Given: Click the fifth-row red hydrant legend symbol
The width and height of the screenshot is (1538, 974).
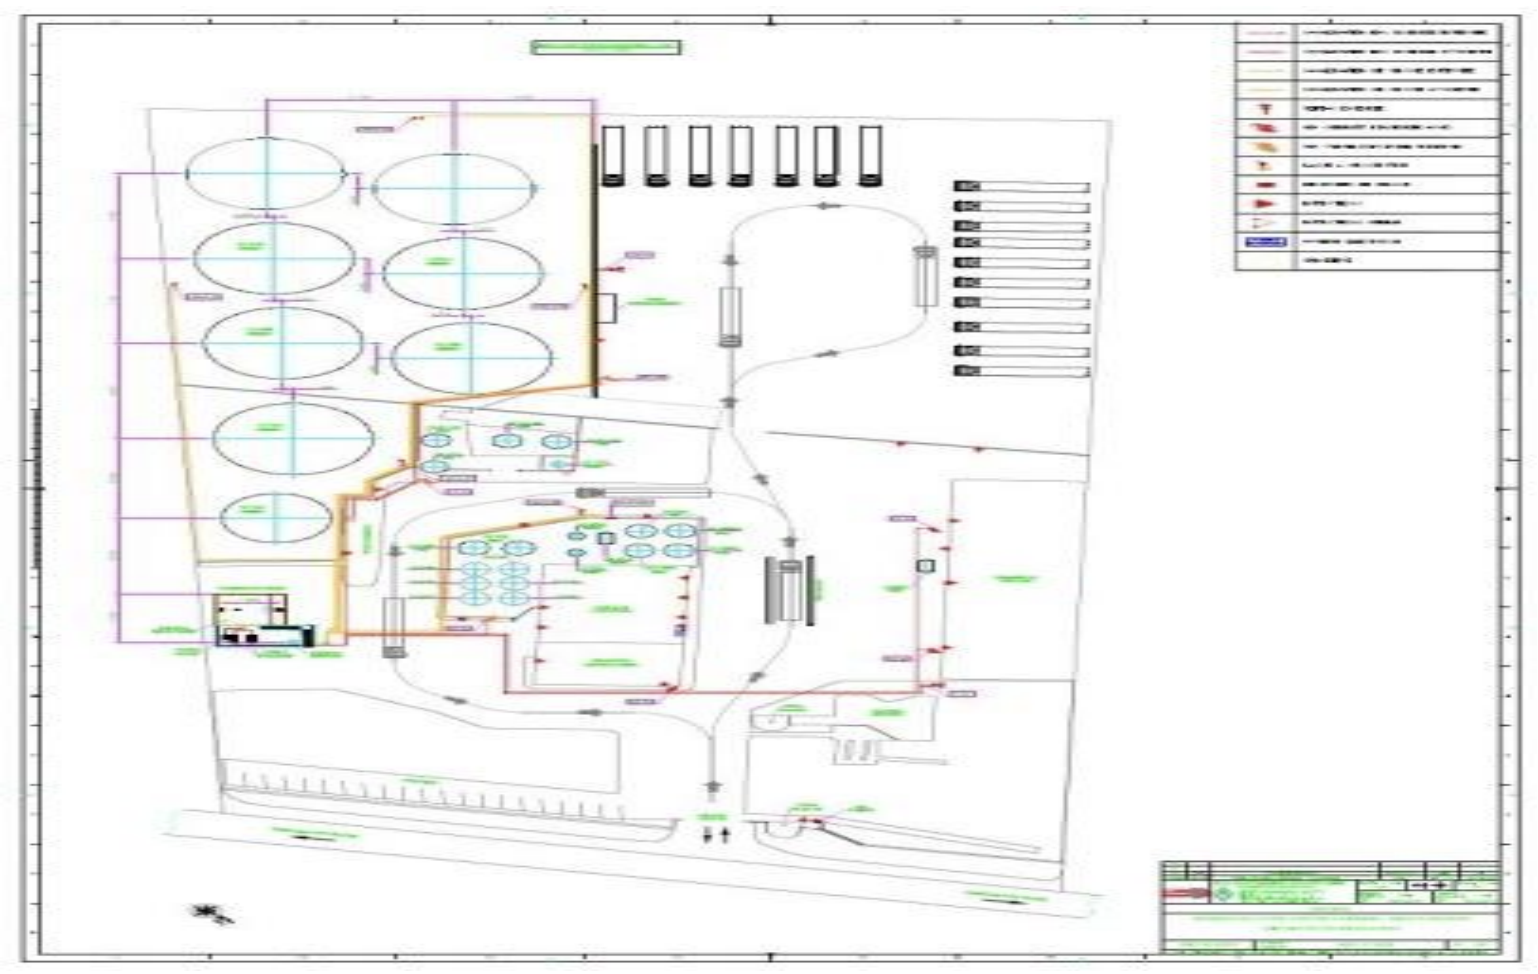Looking at the screenshot, I should click(x=1266, y=108).
